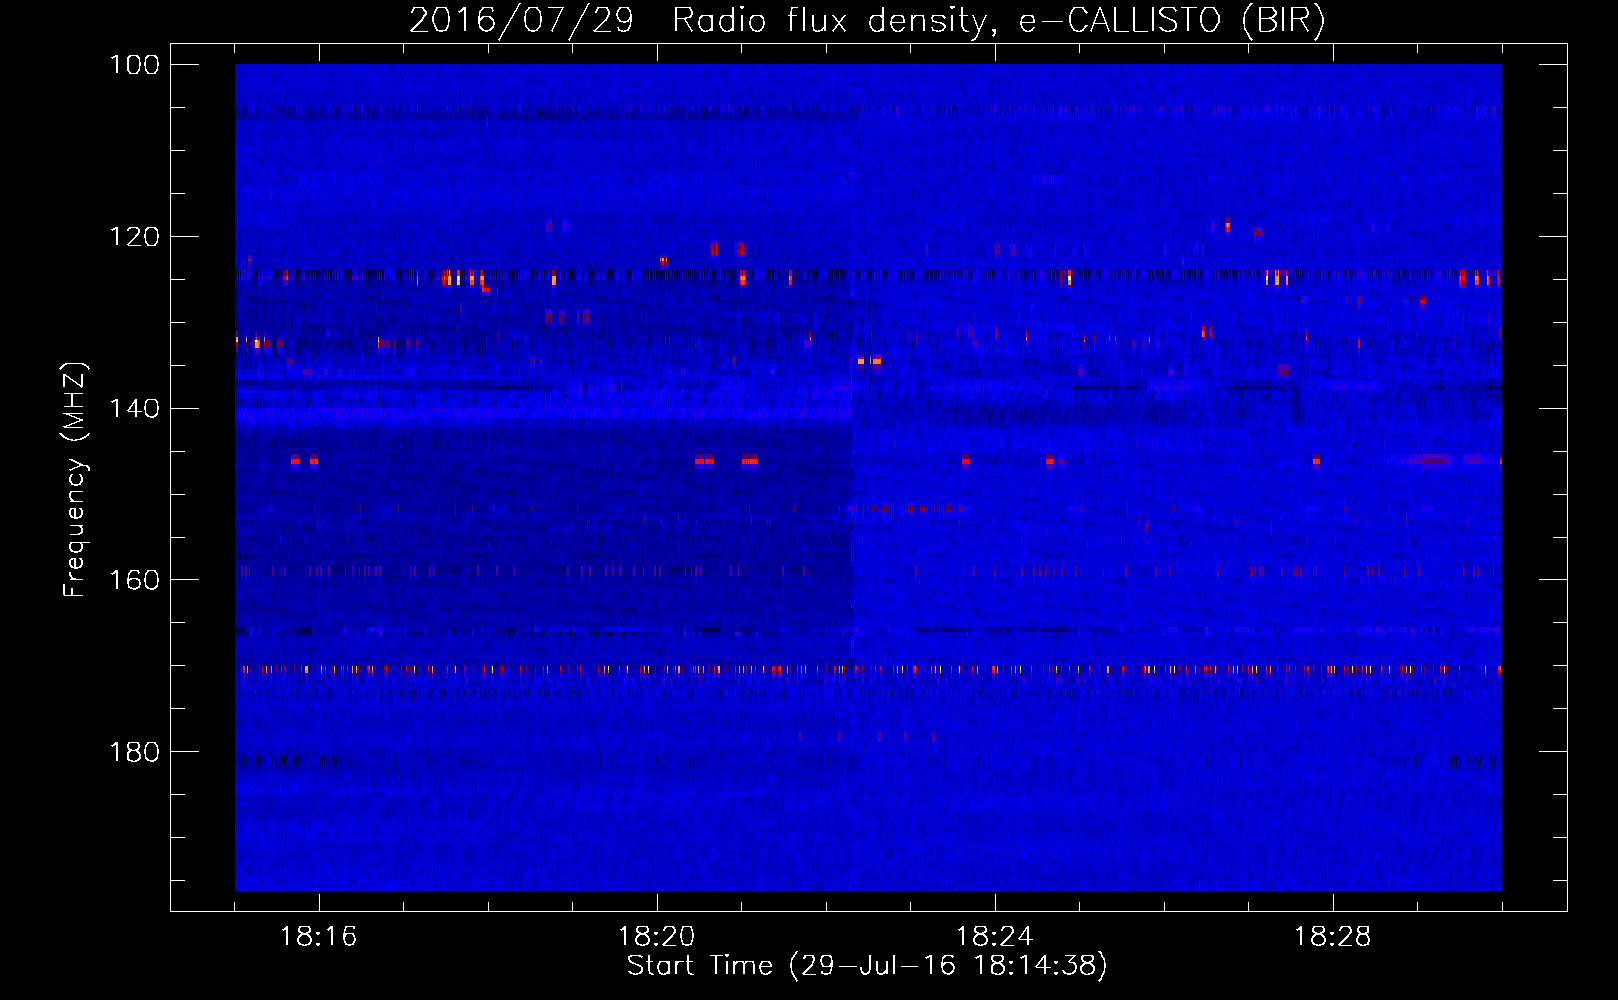Viewport: 1618px width, 1000px height.
Task: Click the 18:16 time tick label
Action: click(319, 937)
